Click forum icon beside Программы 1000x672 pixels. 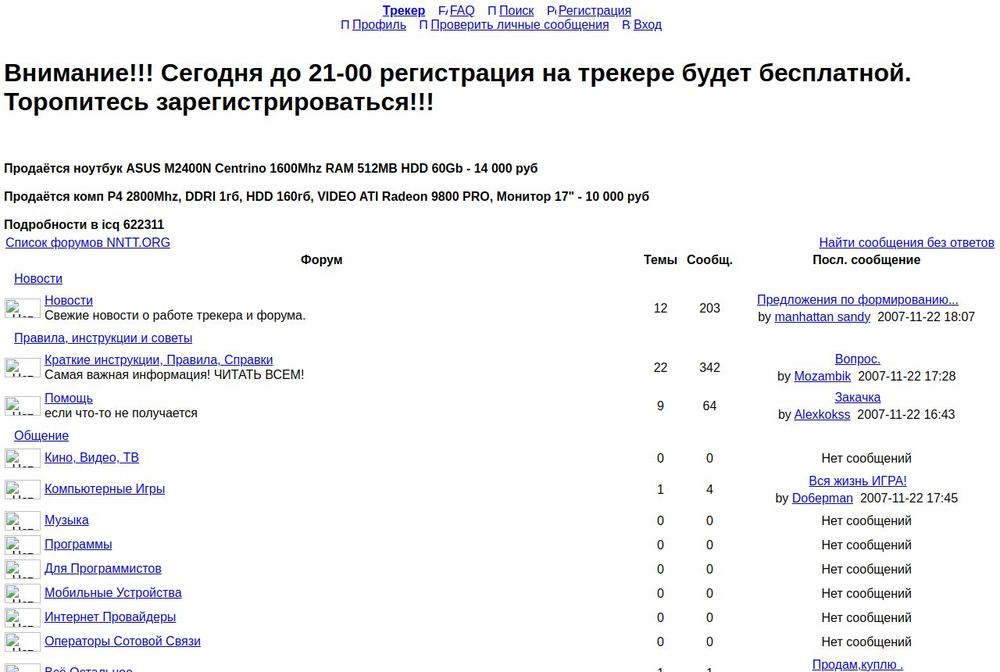(23, 544)
